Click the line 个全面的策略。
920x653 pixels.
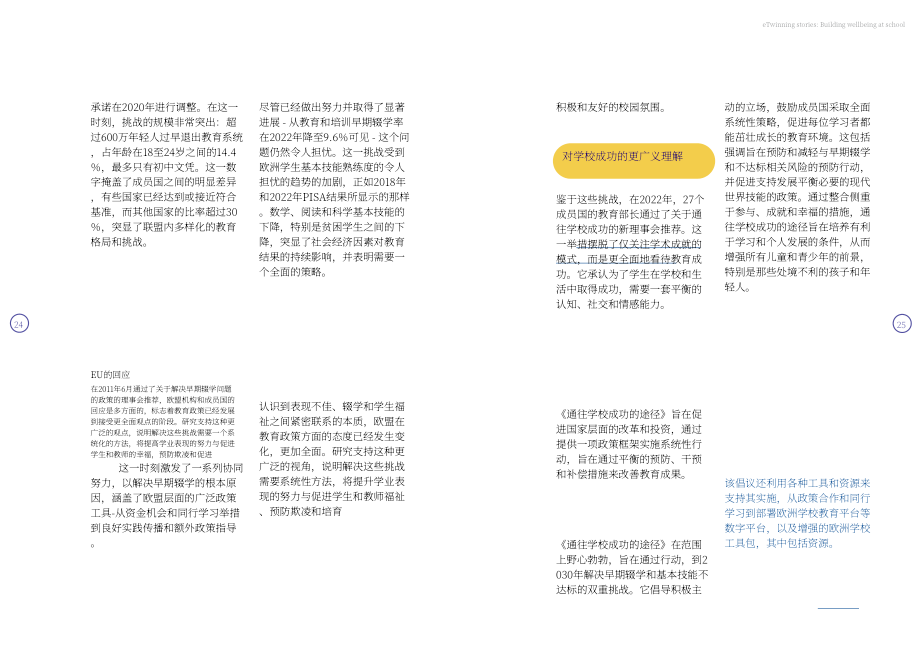(x=293, y=272)
